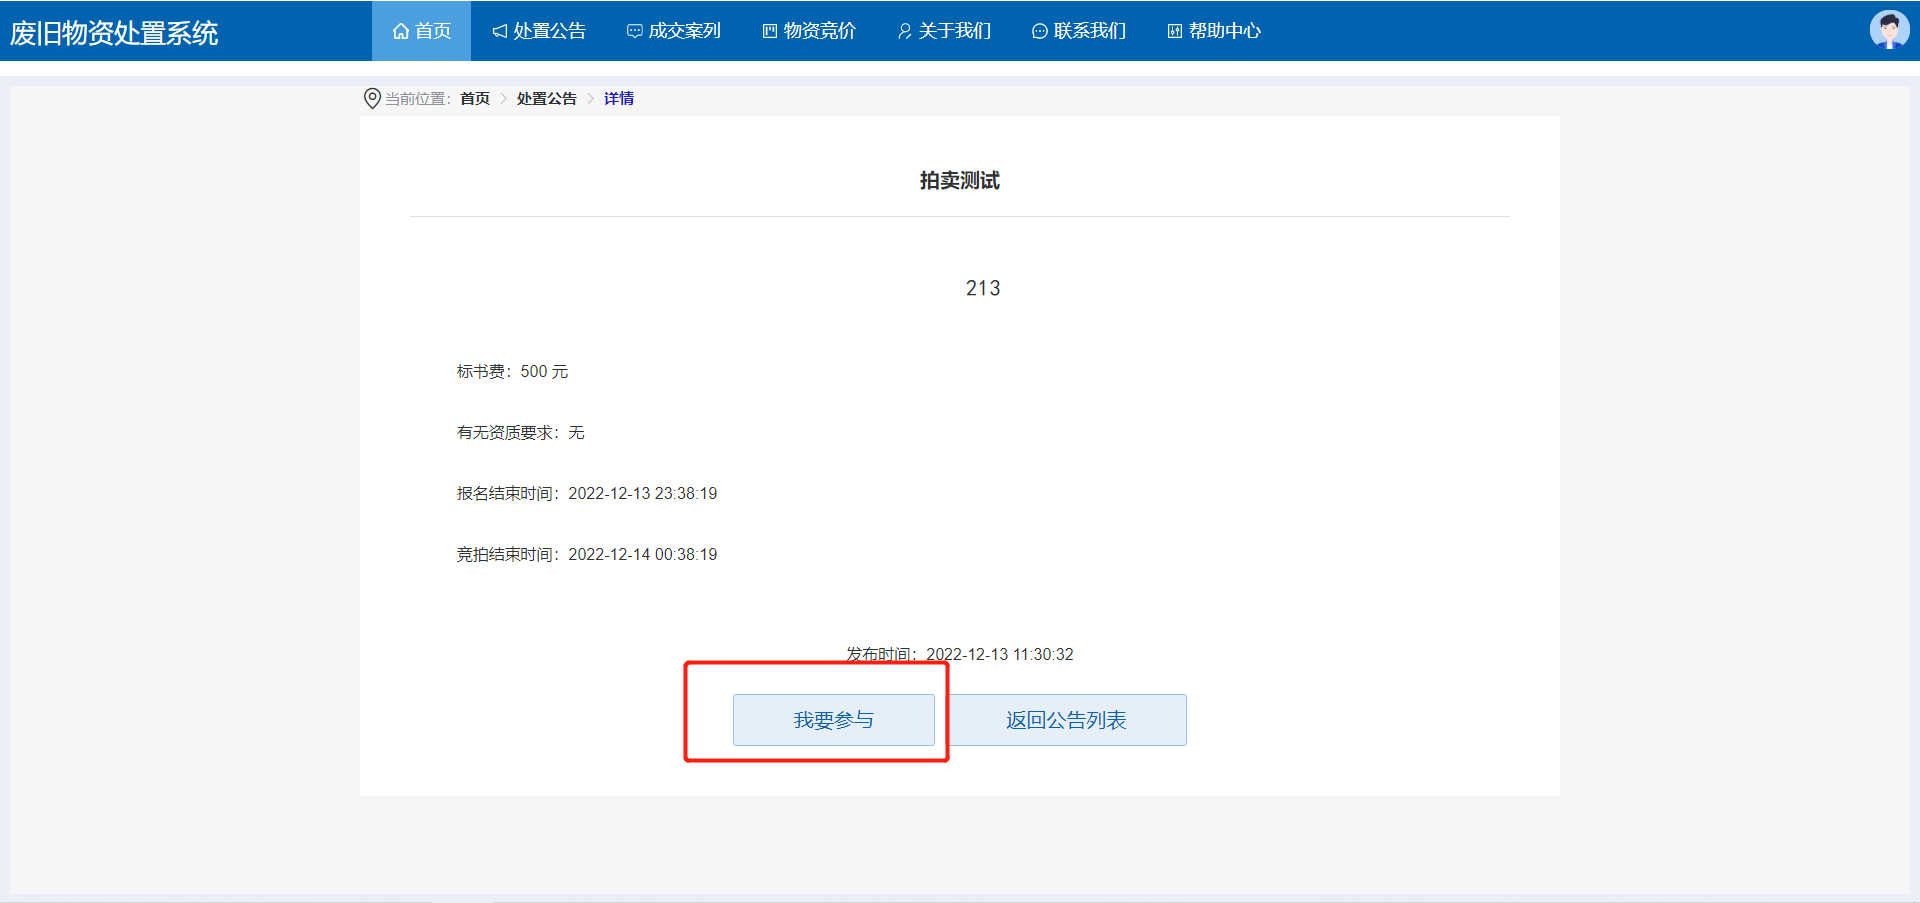
Task: Click the message icon beside 联系我们
Action: pyautogui.click(x=1039, y=31)
